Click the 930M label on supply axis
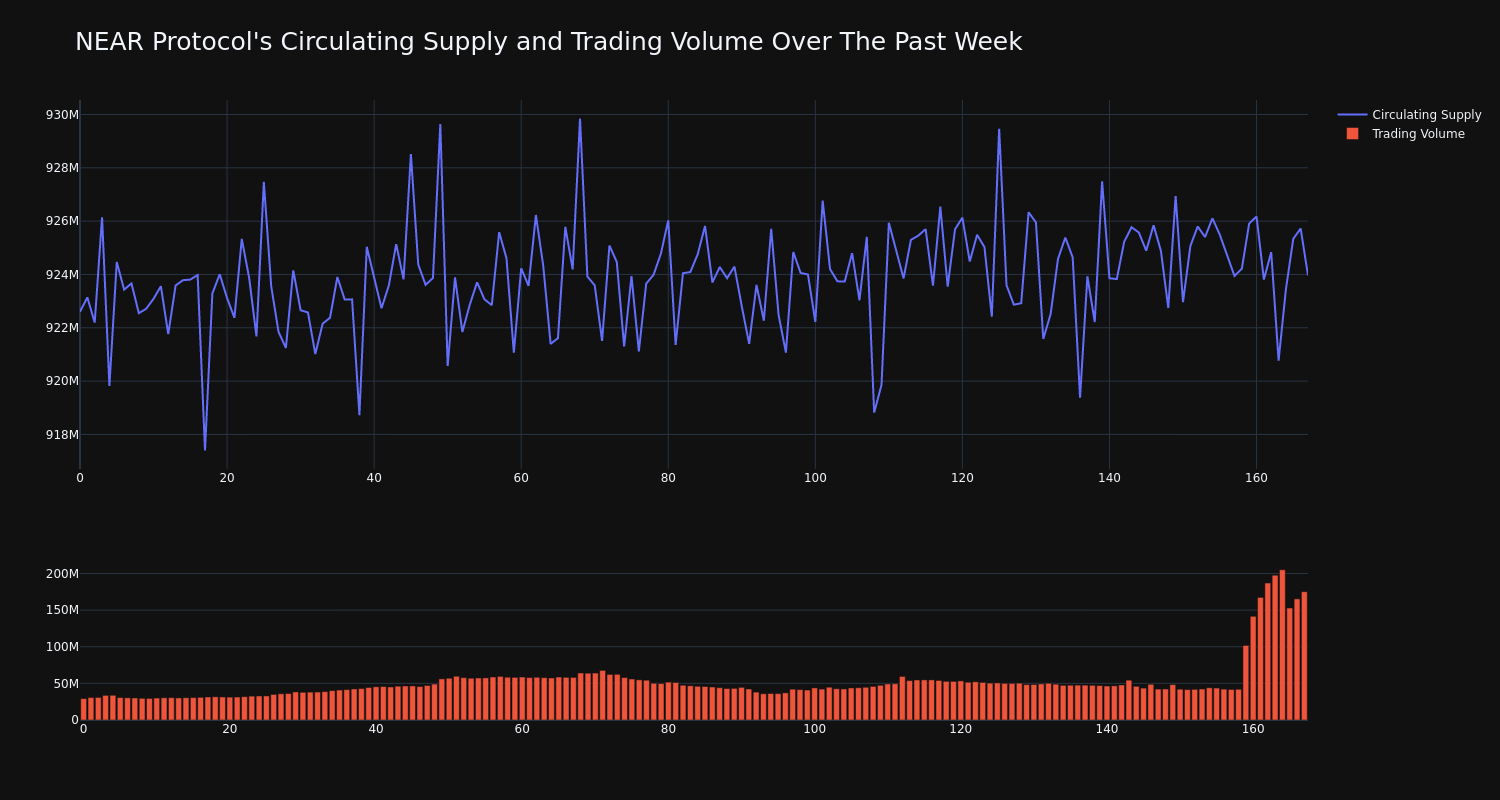 [x=62, y=115]
